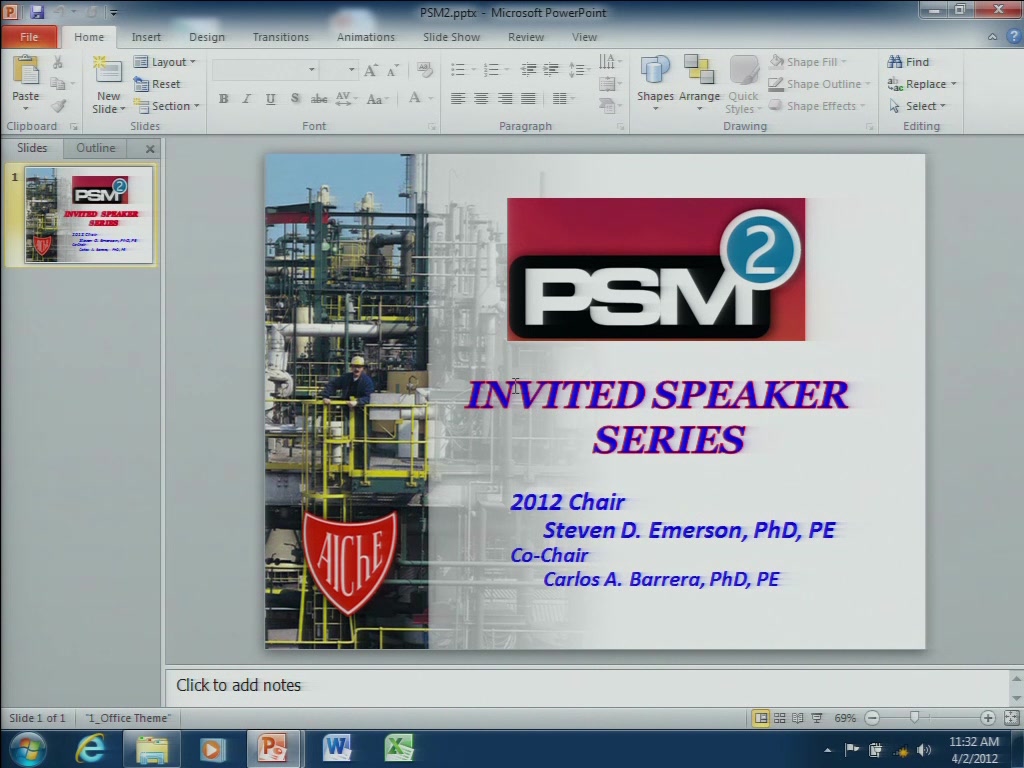Toggle Strikethrough formatting
This screenshot has height=768, width=1024.
point(319,99)
